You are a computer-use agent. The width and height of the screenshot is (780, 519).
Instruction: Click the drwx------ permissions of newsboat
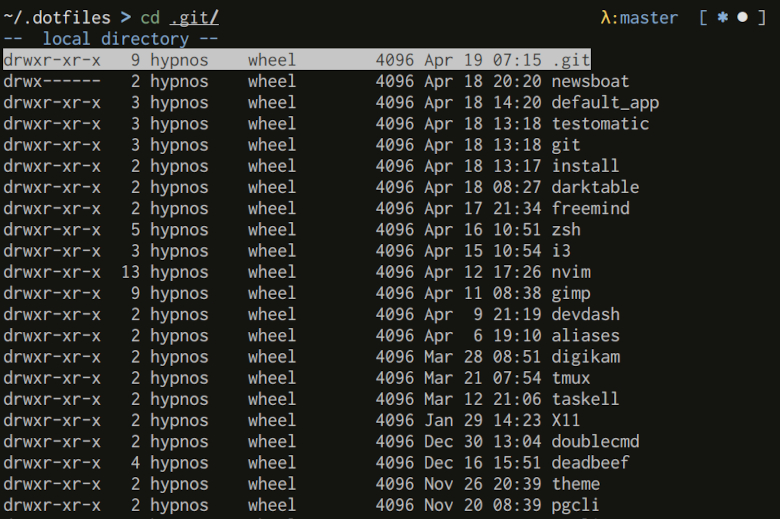point(52,81)
